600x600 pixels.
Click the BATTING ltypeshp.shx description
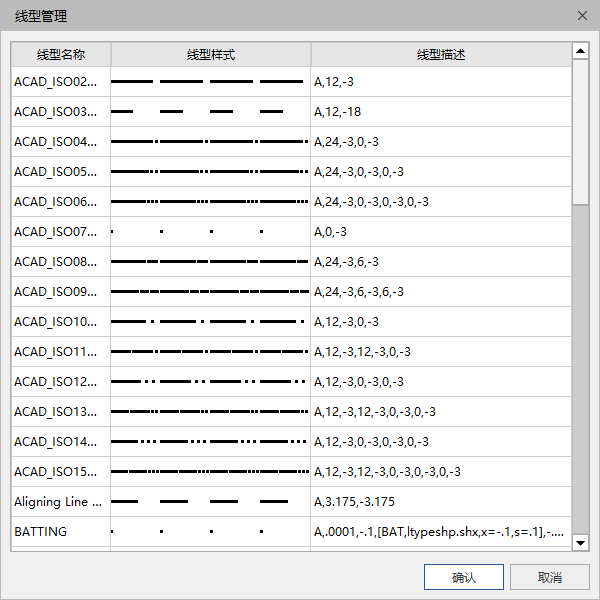(x=439, y=532)
